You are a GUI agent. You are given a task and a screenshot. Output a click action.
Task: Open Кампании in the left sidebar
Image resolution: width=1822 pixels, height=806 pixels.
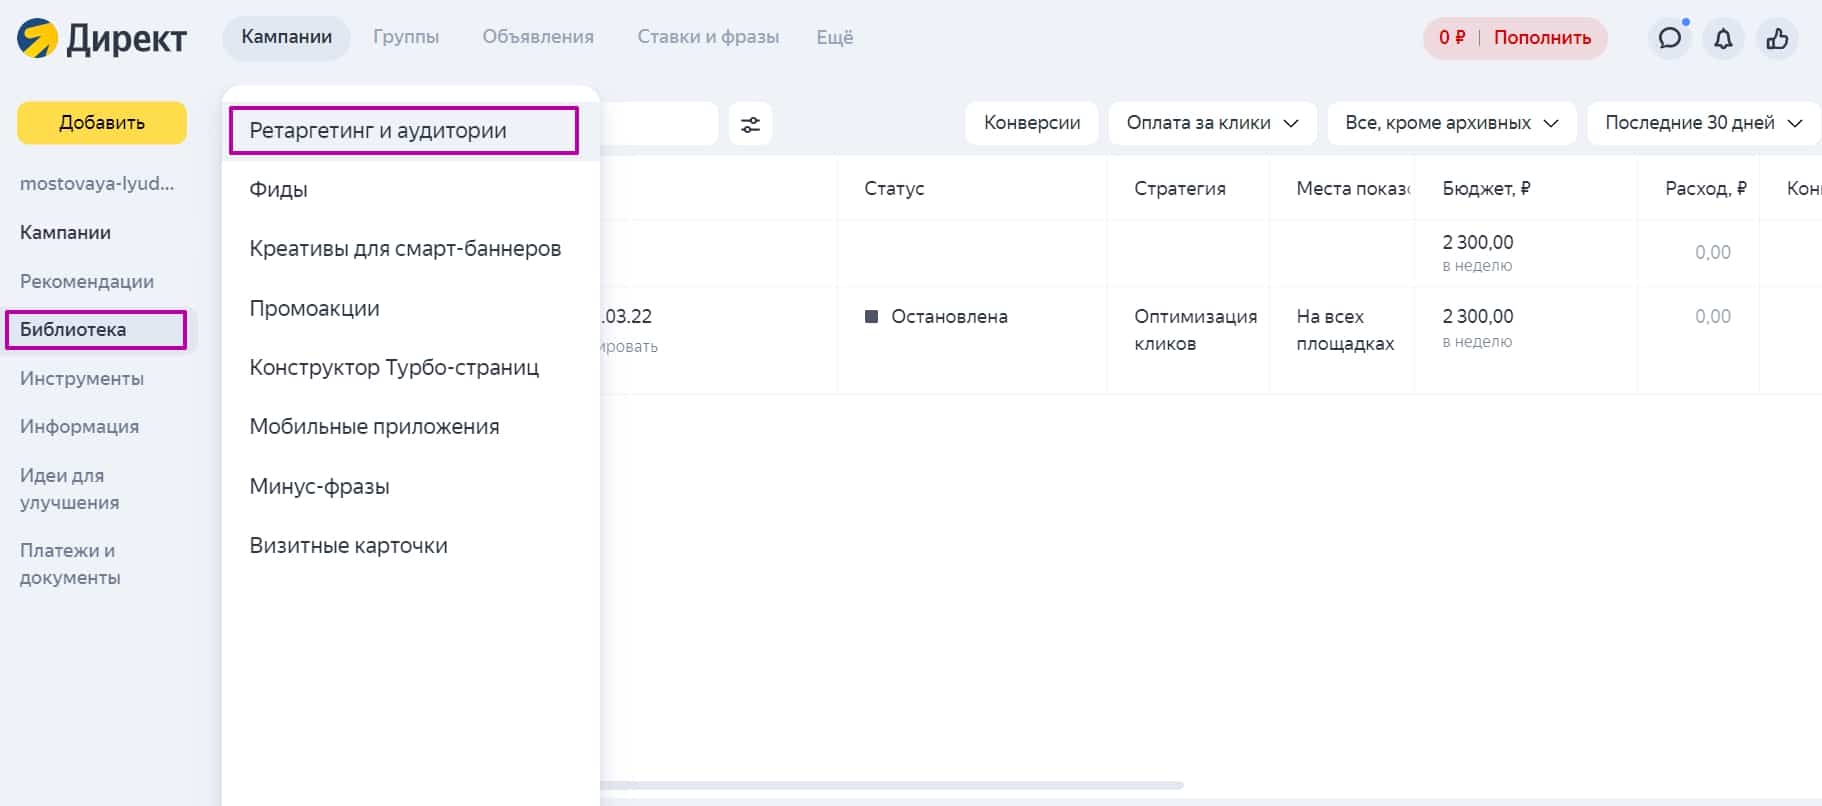pyautogui.click(x=65, y=232)
